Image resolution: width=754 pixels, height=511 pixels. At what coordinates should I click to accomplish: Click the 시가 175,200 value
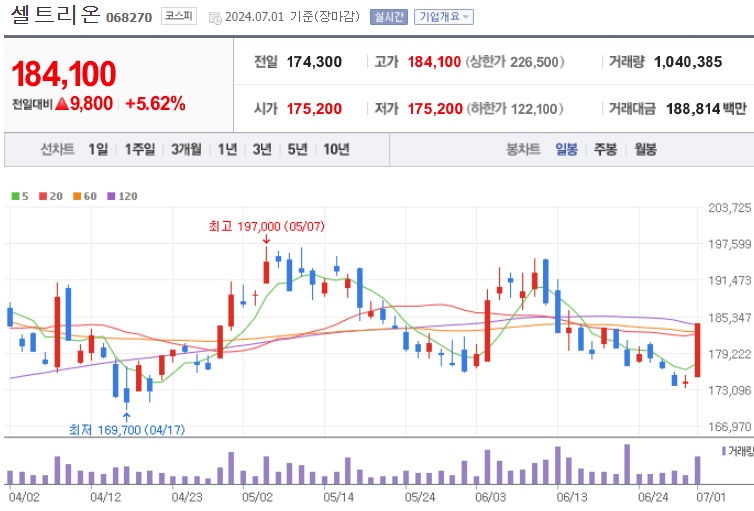314,109
